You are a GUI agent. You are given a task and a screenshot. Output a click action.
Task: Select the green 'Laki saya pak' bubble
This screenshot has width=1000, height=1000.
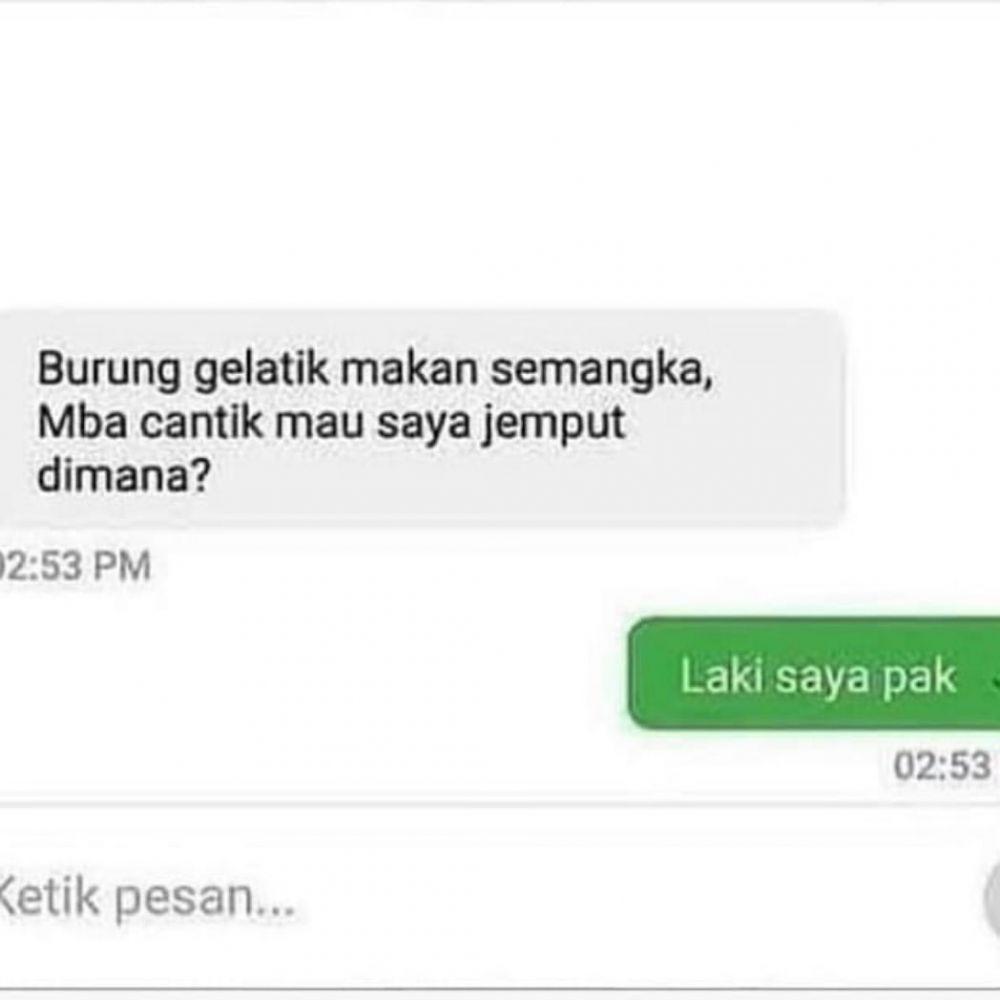(814, 673)
